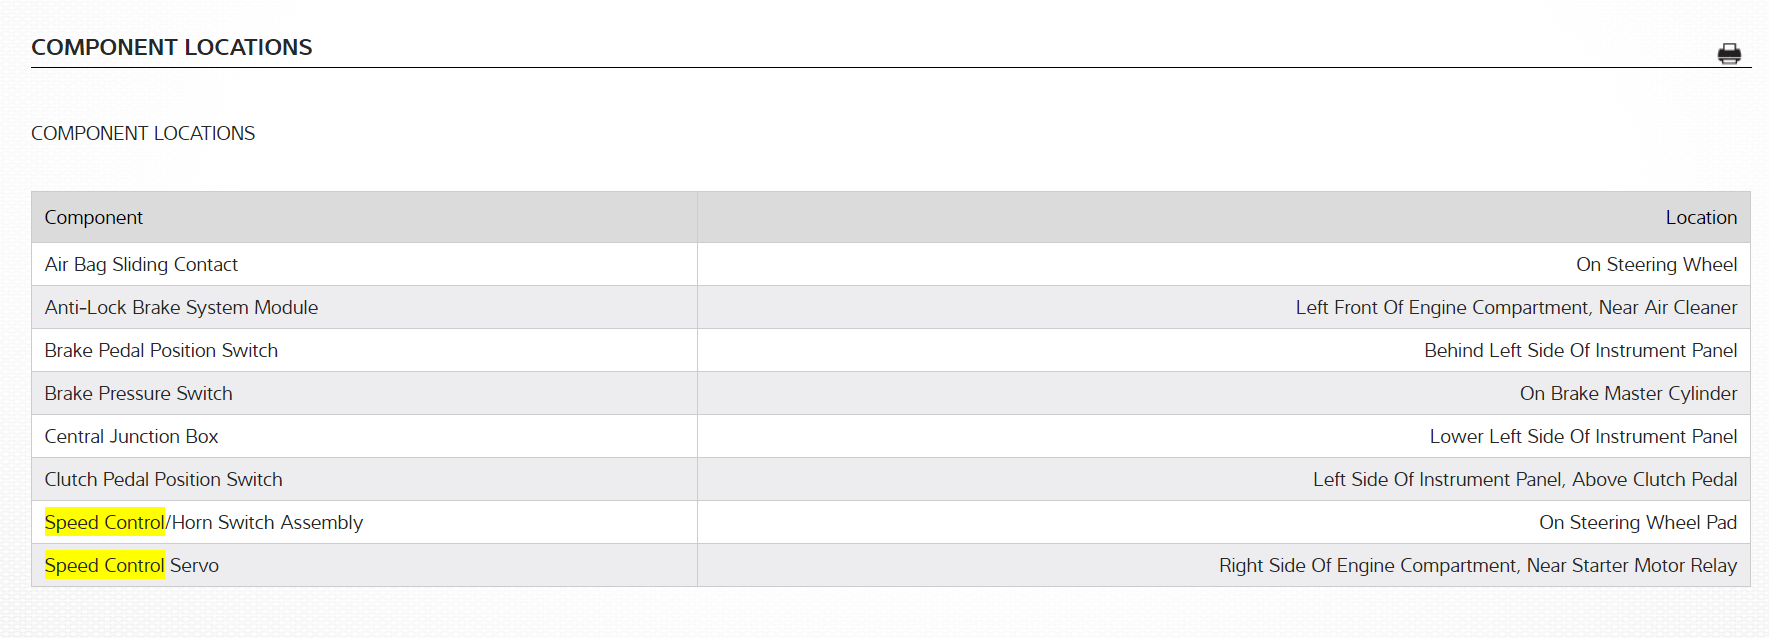
Task: Select the Anti-Lock Brake System Module cell
Action: (x=181, y=308)
